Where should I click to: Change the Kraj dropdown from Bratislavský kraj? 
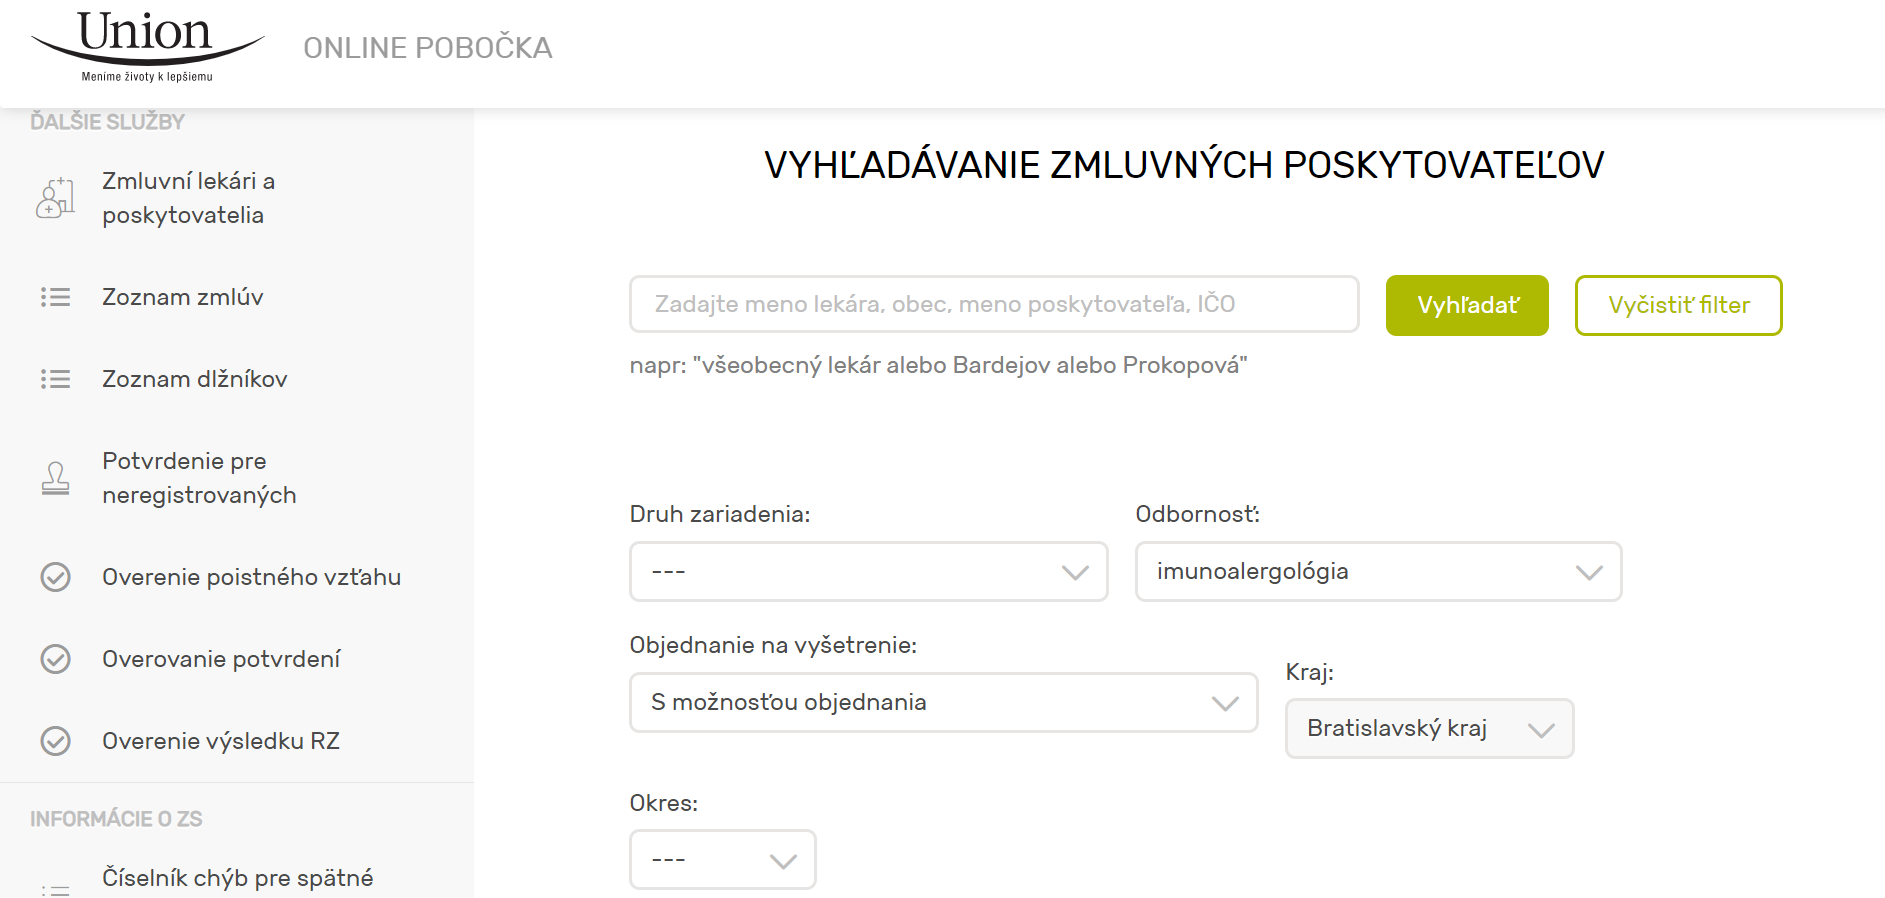coord(1429,729)
